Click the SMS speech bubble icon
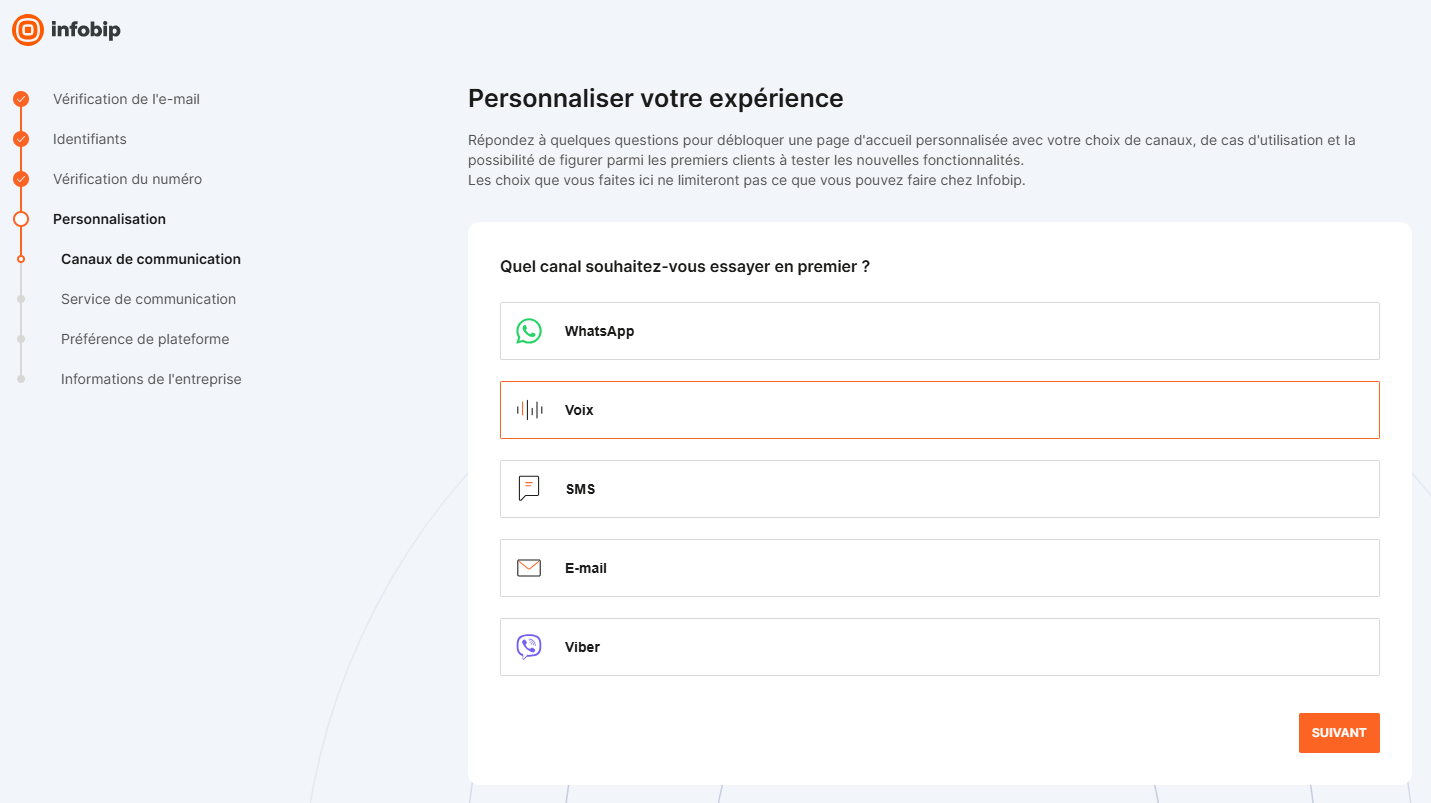1431x803 pixels. click(x=529, y=489)
